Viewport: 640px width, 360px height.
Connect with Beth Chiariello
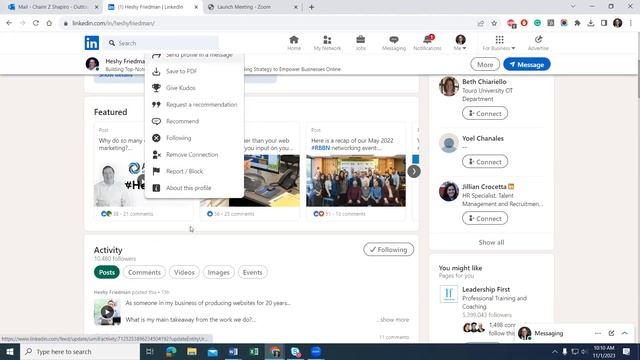(x=485, y=113)
